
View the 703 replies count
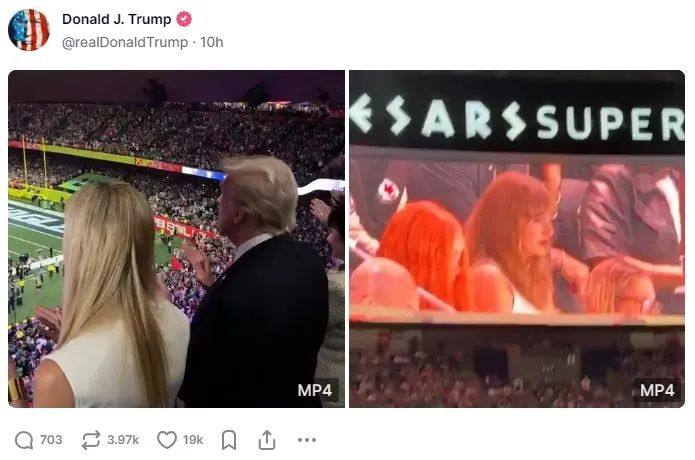51,440
